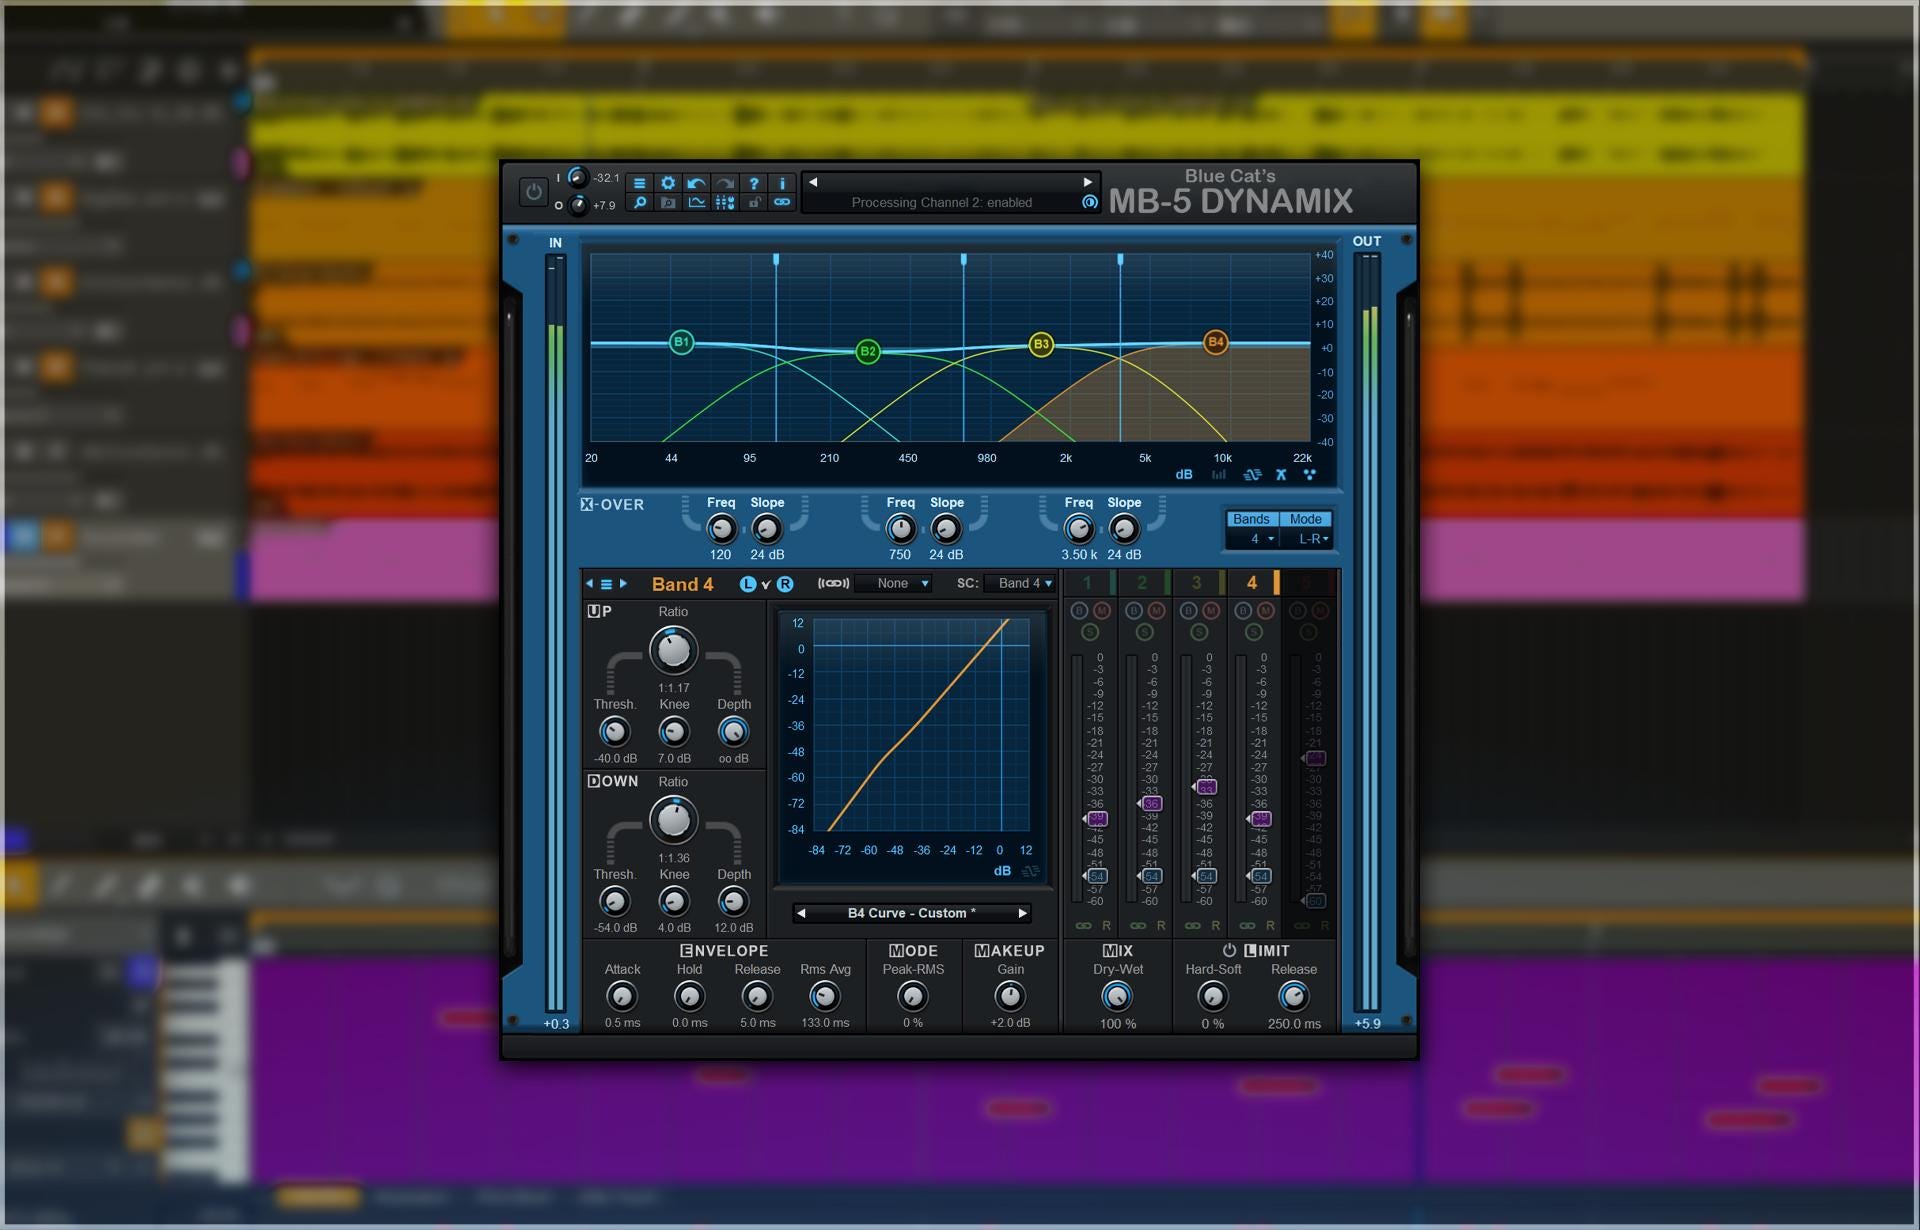Toggle the L channel button for Band 4
Viewport: 1920px width, 1230px height.
pos(747,584)
